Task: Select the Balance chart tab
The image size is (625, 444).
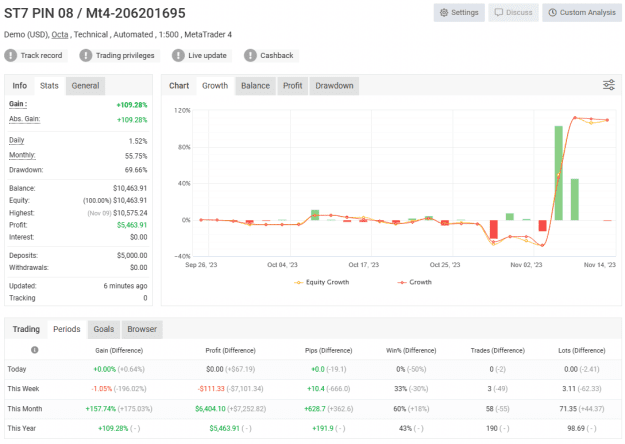Action: click(256, 86)
